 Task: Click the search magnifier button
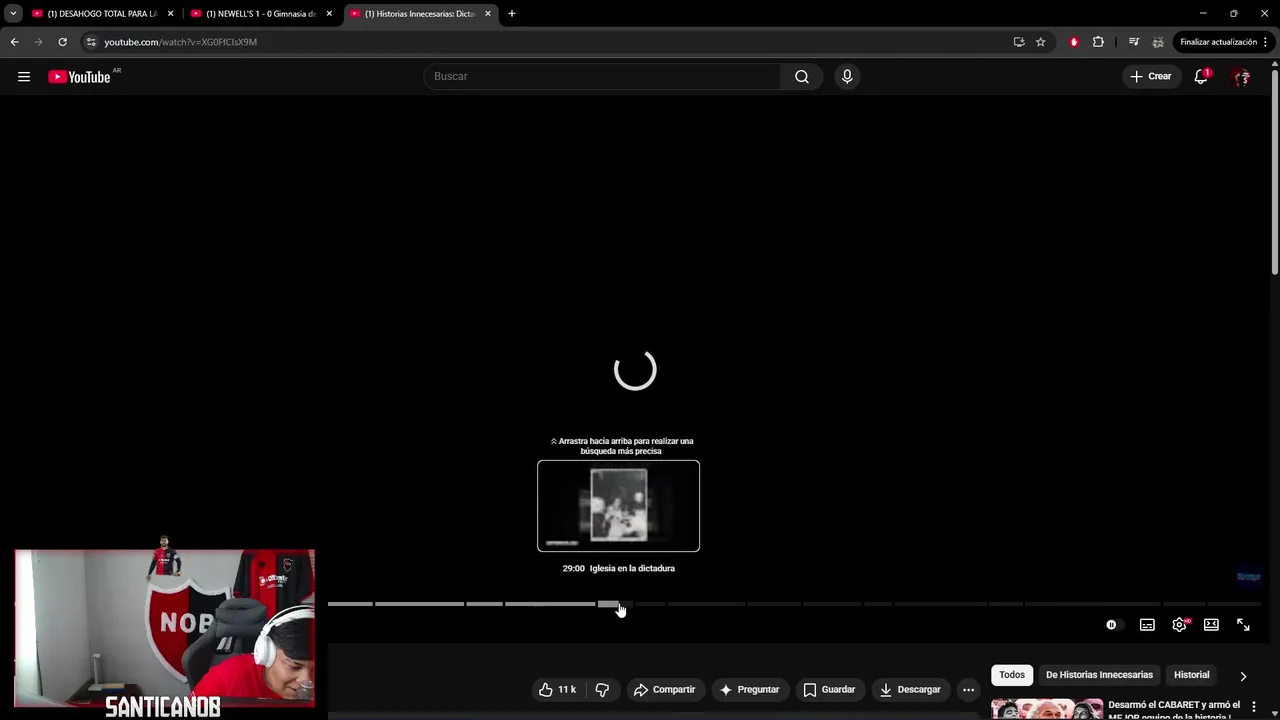coord(802,77)
